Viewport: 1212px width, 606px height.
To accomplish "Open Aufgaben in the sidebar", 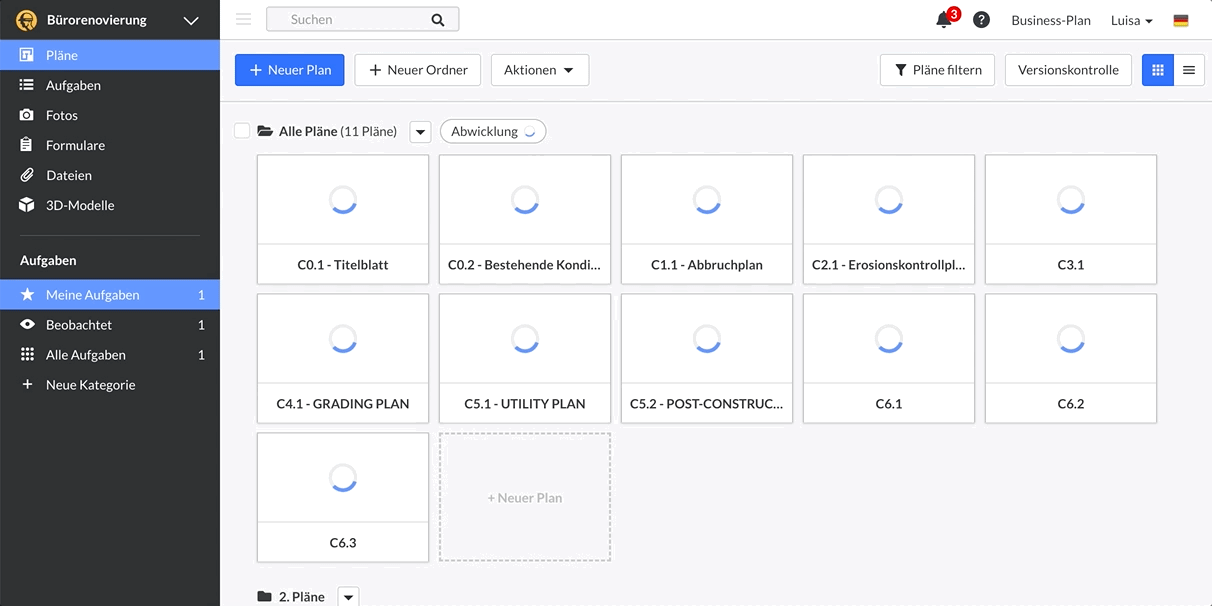I will tap(110, 85).
